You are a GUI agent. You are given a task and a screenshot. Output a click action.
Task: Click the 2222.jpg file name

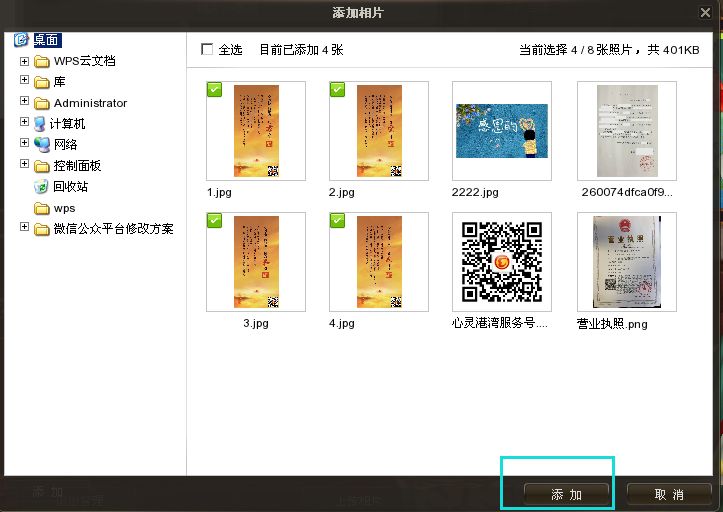(475, 192)
